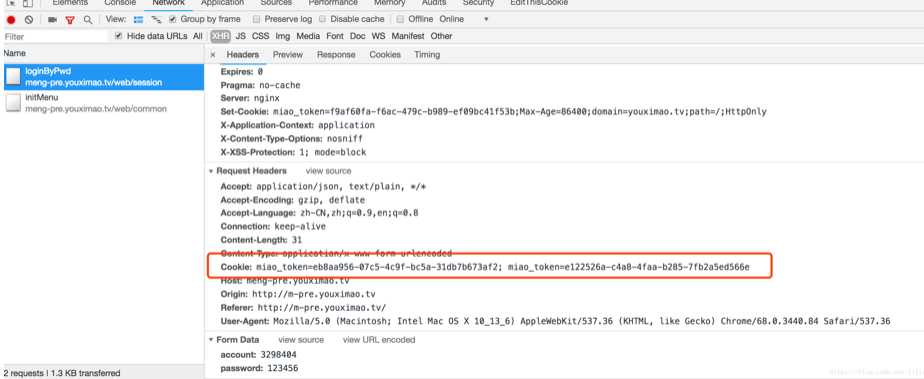Stop the red network recording button
This screenshot has width=924, height=379.
[11, 19]
